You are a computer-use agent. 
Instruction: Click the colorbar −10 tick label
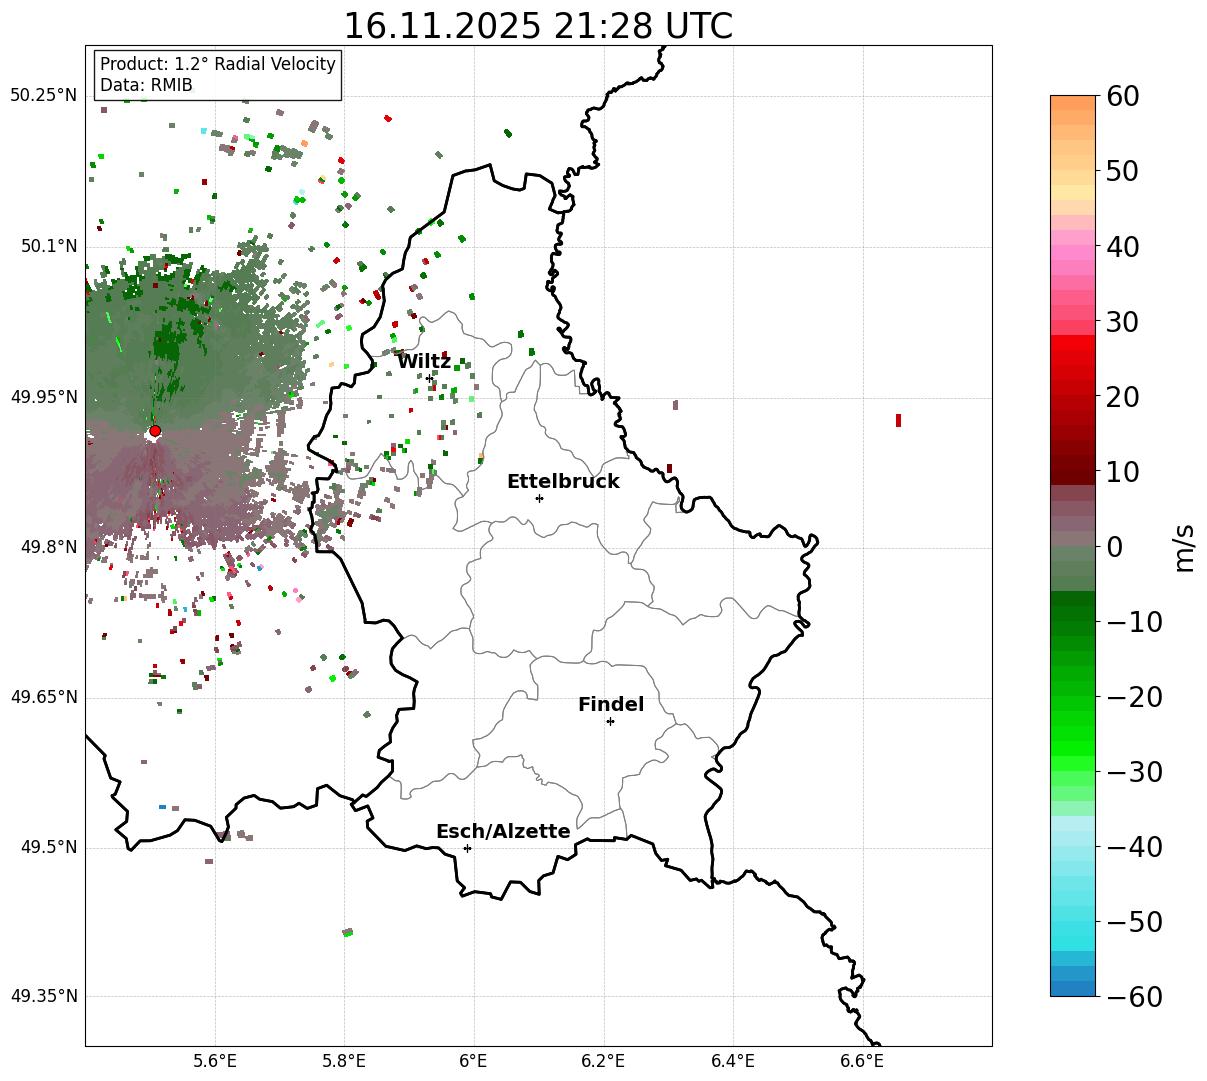[x=1134, y=621]
